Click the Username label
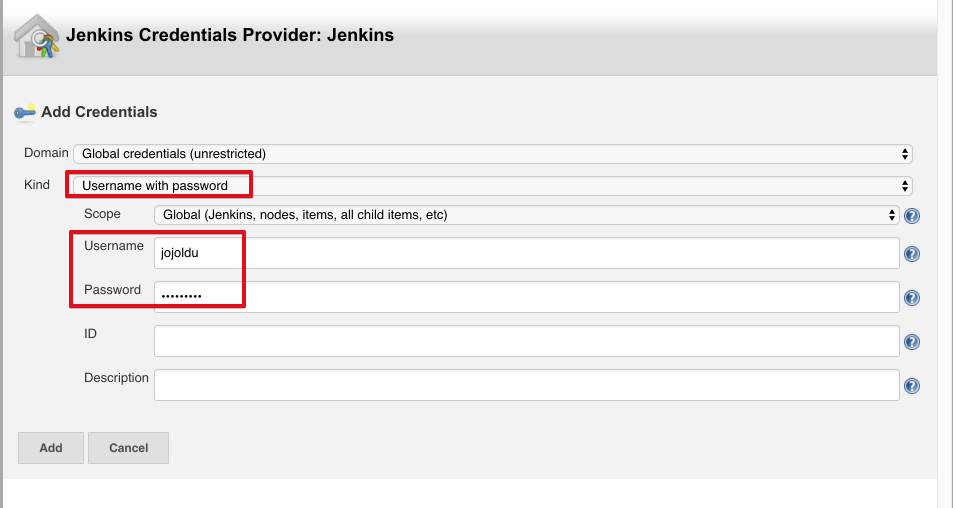 [114, 245]
